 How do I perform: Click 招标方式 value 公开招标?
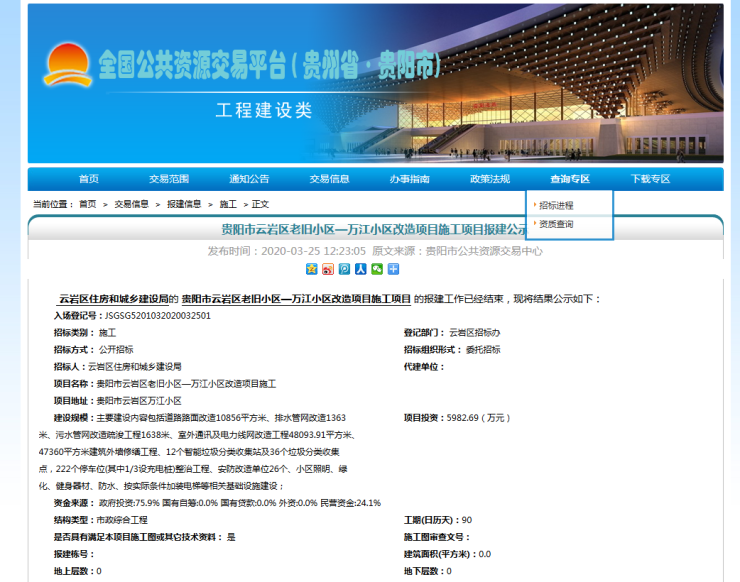[116, 350]
